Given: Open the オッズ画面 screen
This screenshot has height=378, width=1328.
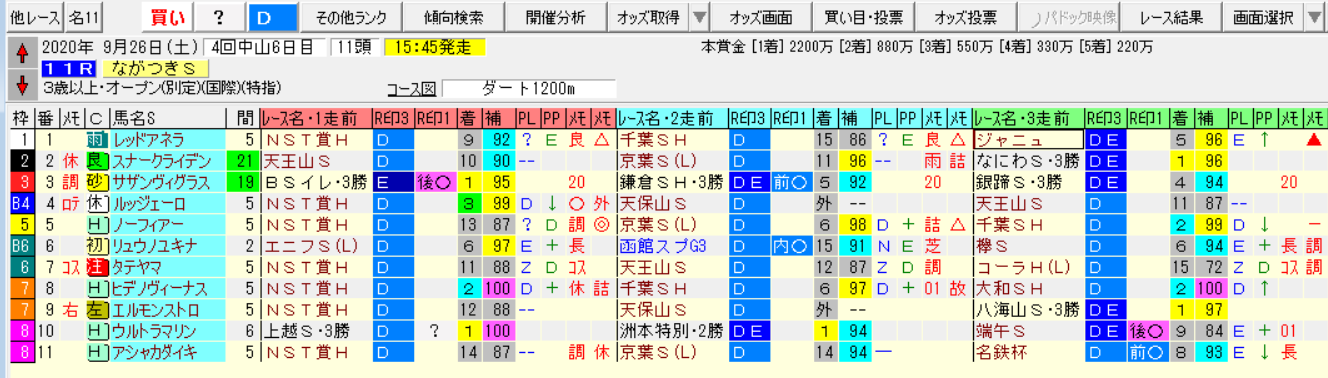Looking at the screenshot, I should (760, 17).
